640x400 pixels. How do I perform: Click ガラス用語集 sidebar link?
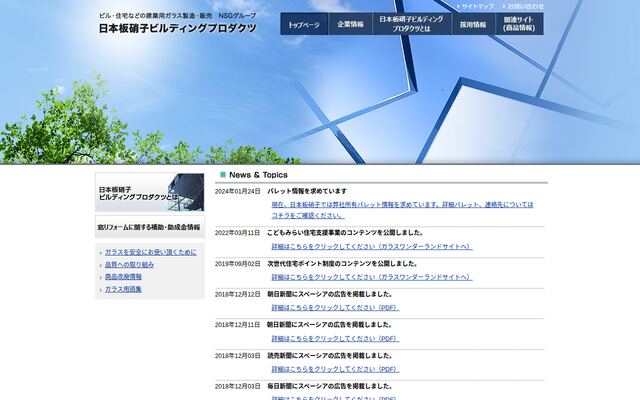pos(123,289)
